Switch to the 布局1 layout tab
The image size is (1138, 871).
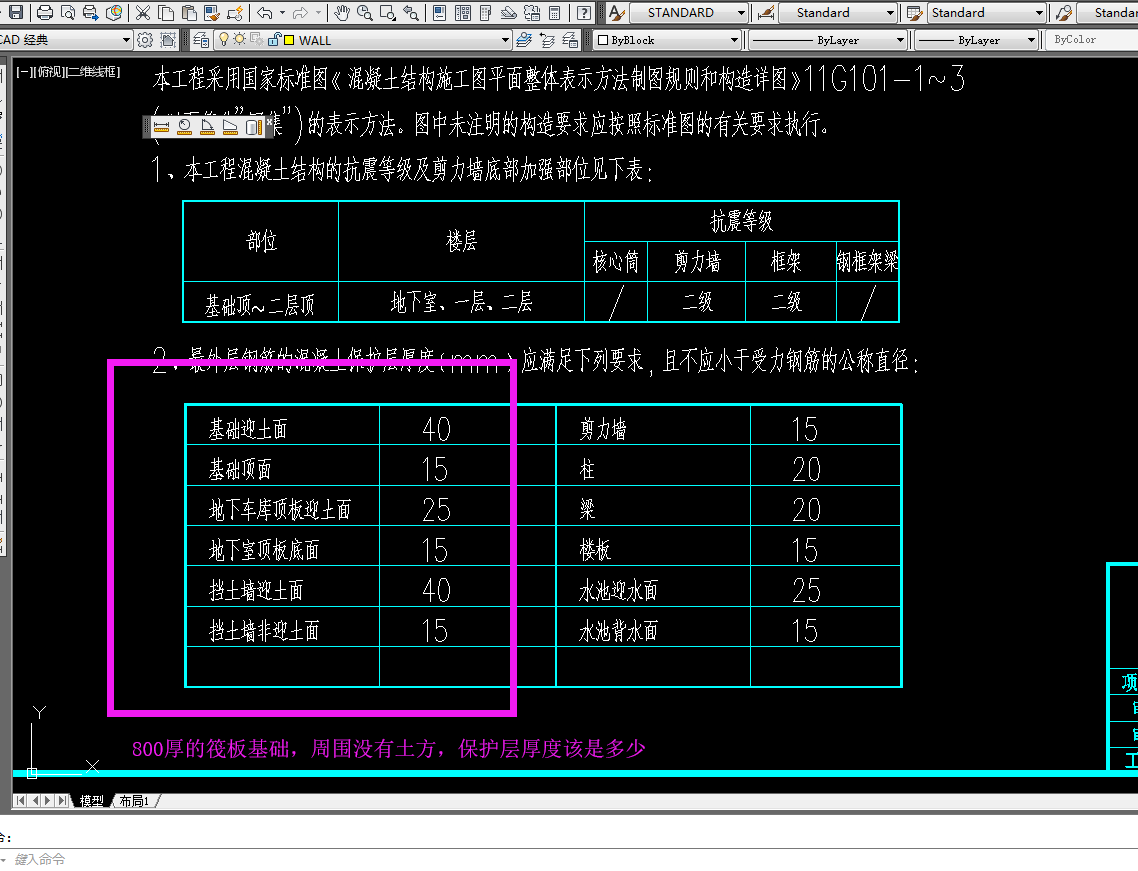coord(134,801)
